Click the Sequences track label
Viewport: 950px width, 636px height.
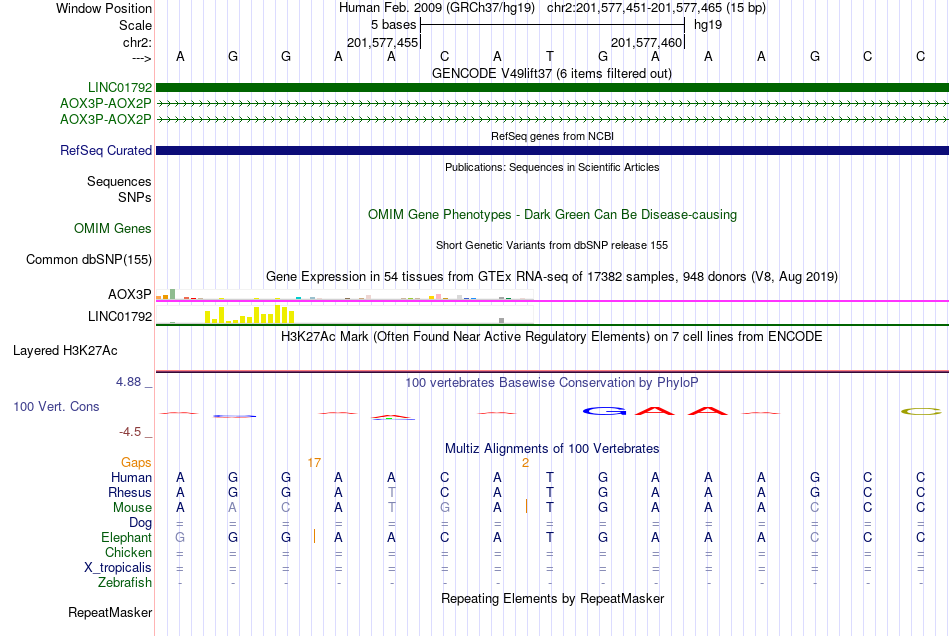pos(119,181)
